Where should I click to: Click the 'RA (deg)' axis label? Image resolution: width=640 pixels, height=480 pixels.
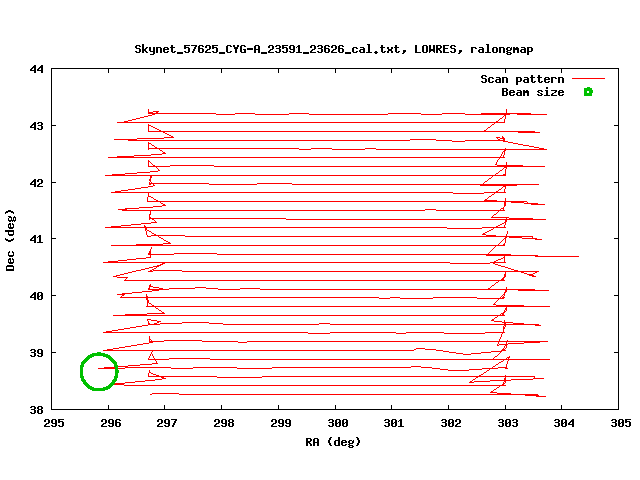coord(333,442)
